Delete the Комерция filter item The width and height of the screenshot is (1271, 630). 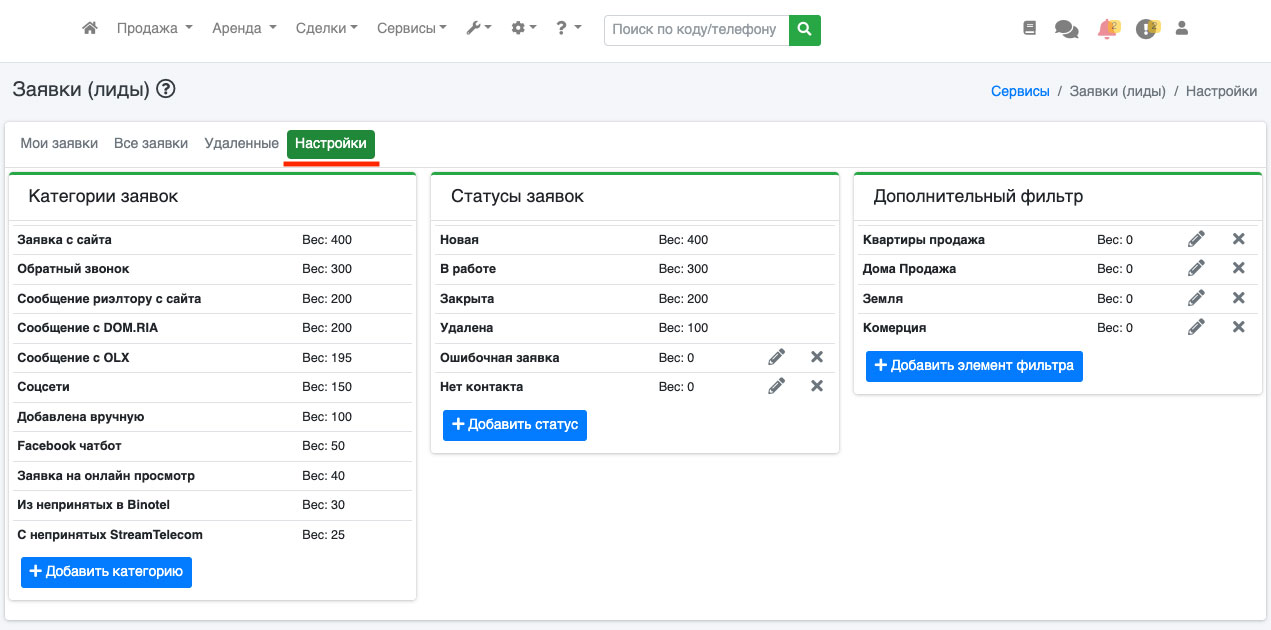pyautogui.click(x=1238, y=327)
